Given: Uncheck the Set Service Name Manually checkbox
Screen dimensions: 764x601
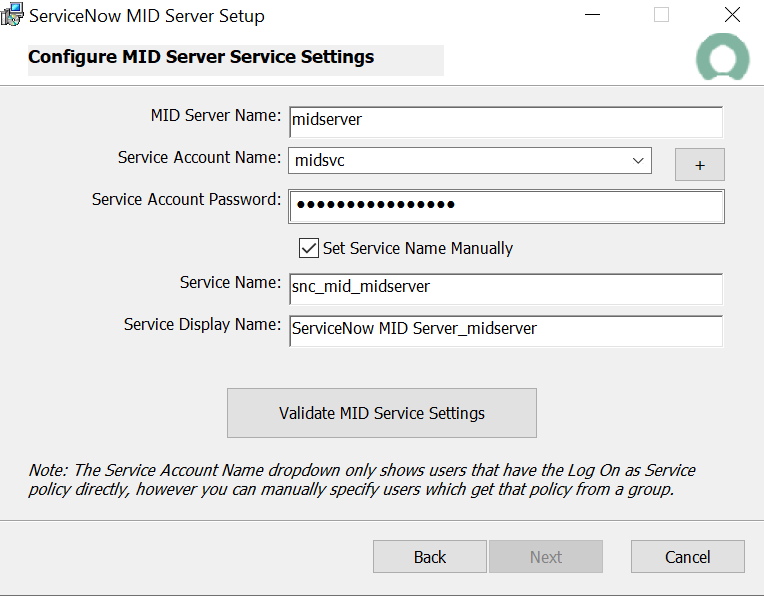Looking at the screenshot, I should coord(309,248).
